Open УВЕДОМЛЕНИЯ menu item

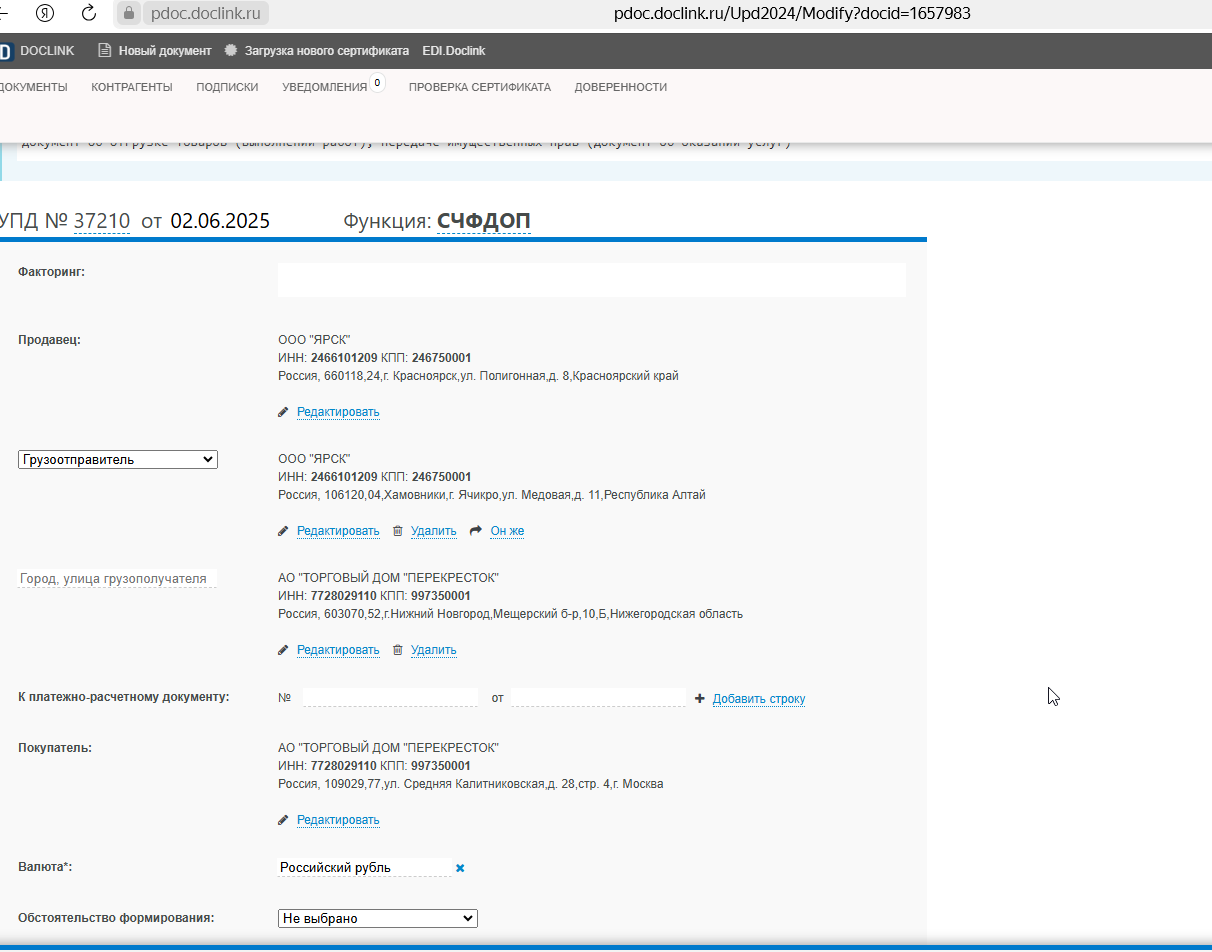325,87
